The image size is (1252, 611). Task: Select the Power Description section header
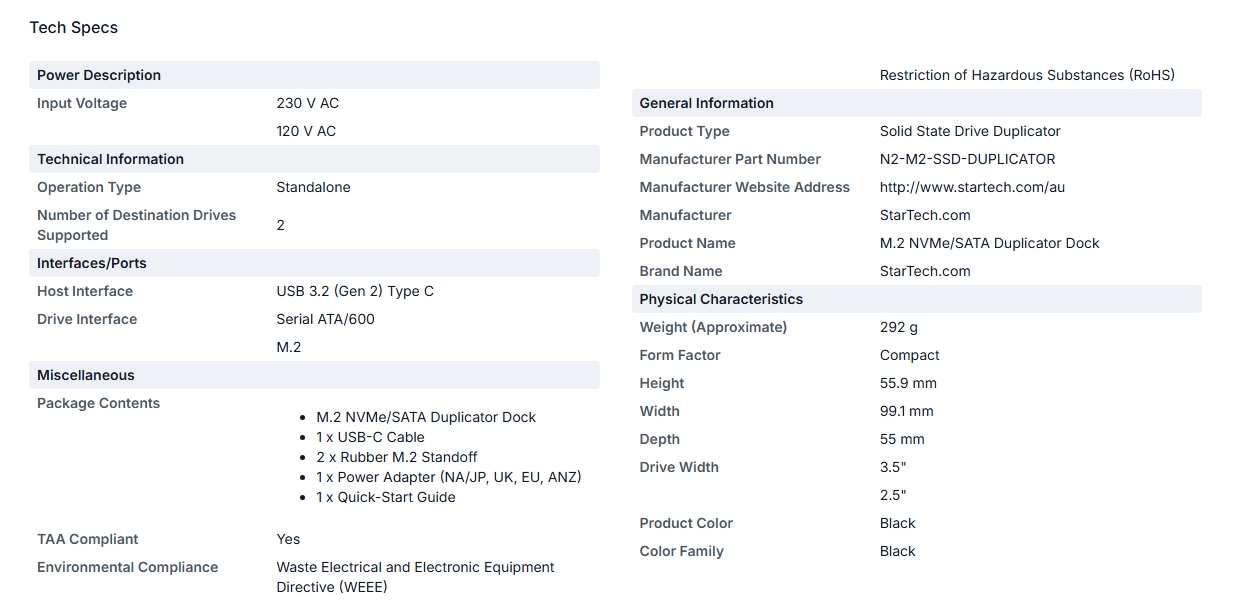[x=314, y=75]
